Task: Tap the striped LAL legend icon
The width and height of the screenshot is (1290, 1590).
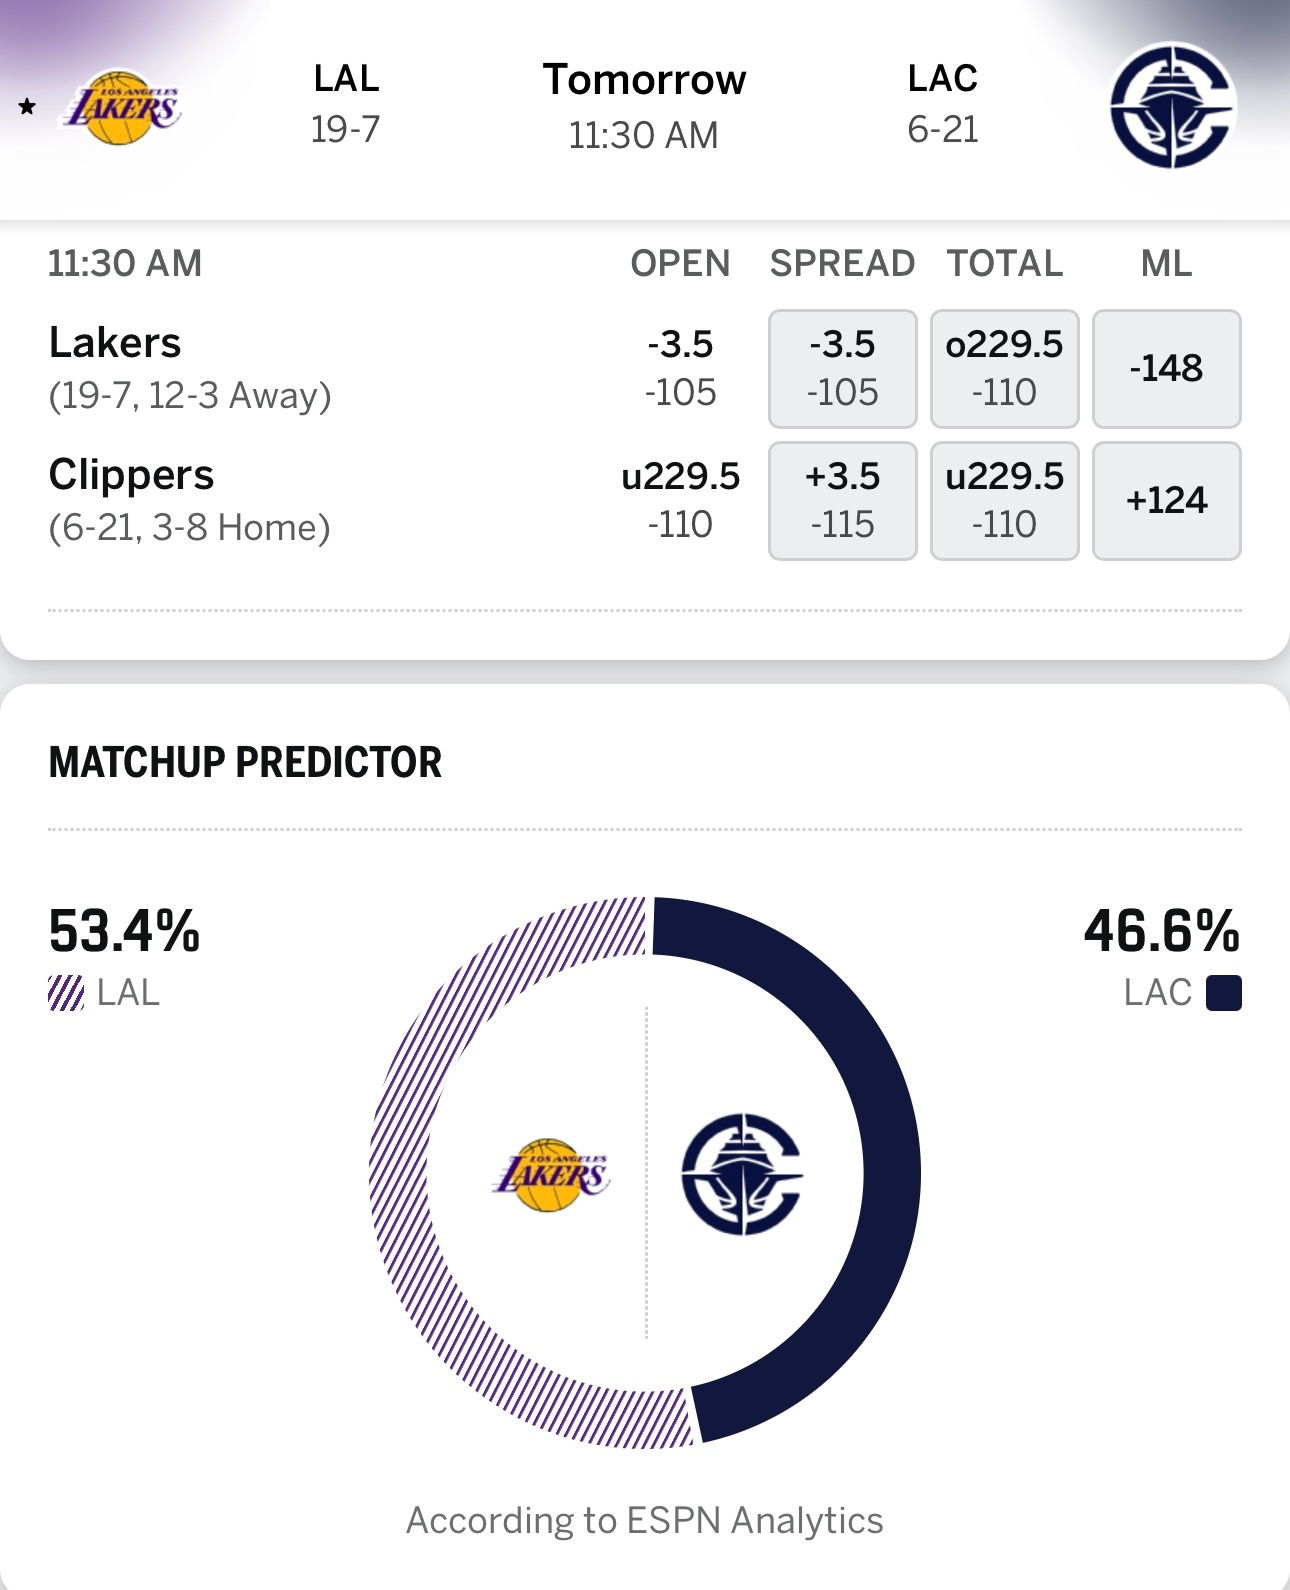Action: [x=66, y=993]
